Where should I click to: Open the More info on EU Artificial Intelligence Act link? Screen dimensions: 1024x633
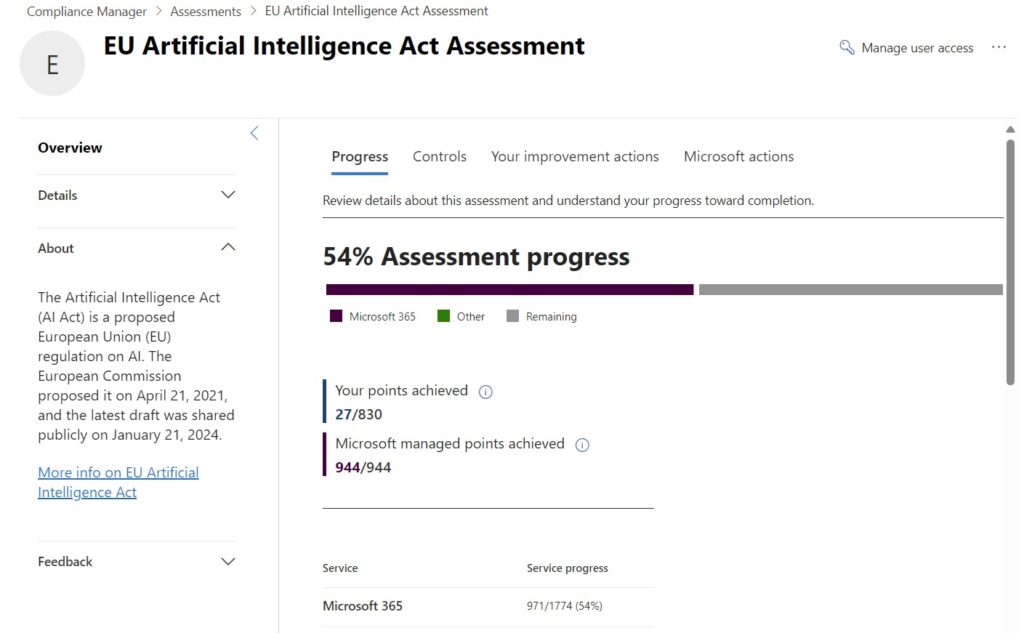[117, 482]
